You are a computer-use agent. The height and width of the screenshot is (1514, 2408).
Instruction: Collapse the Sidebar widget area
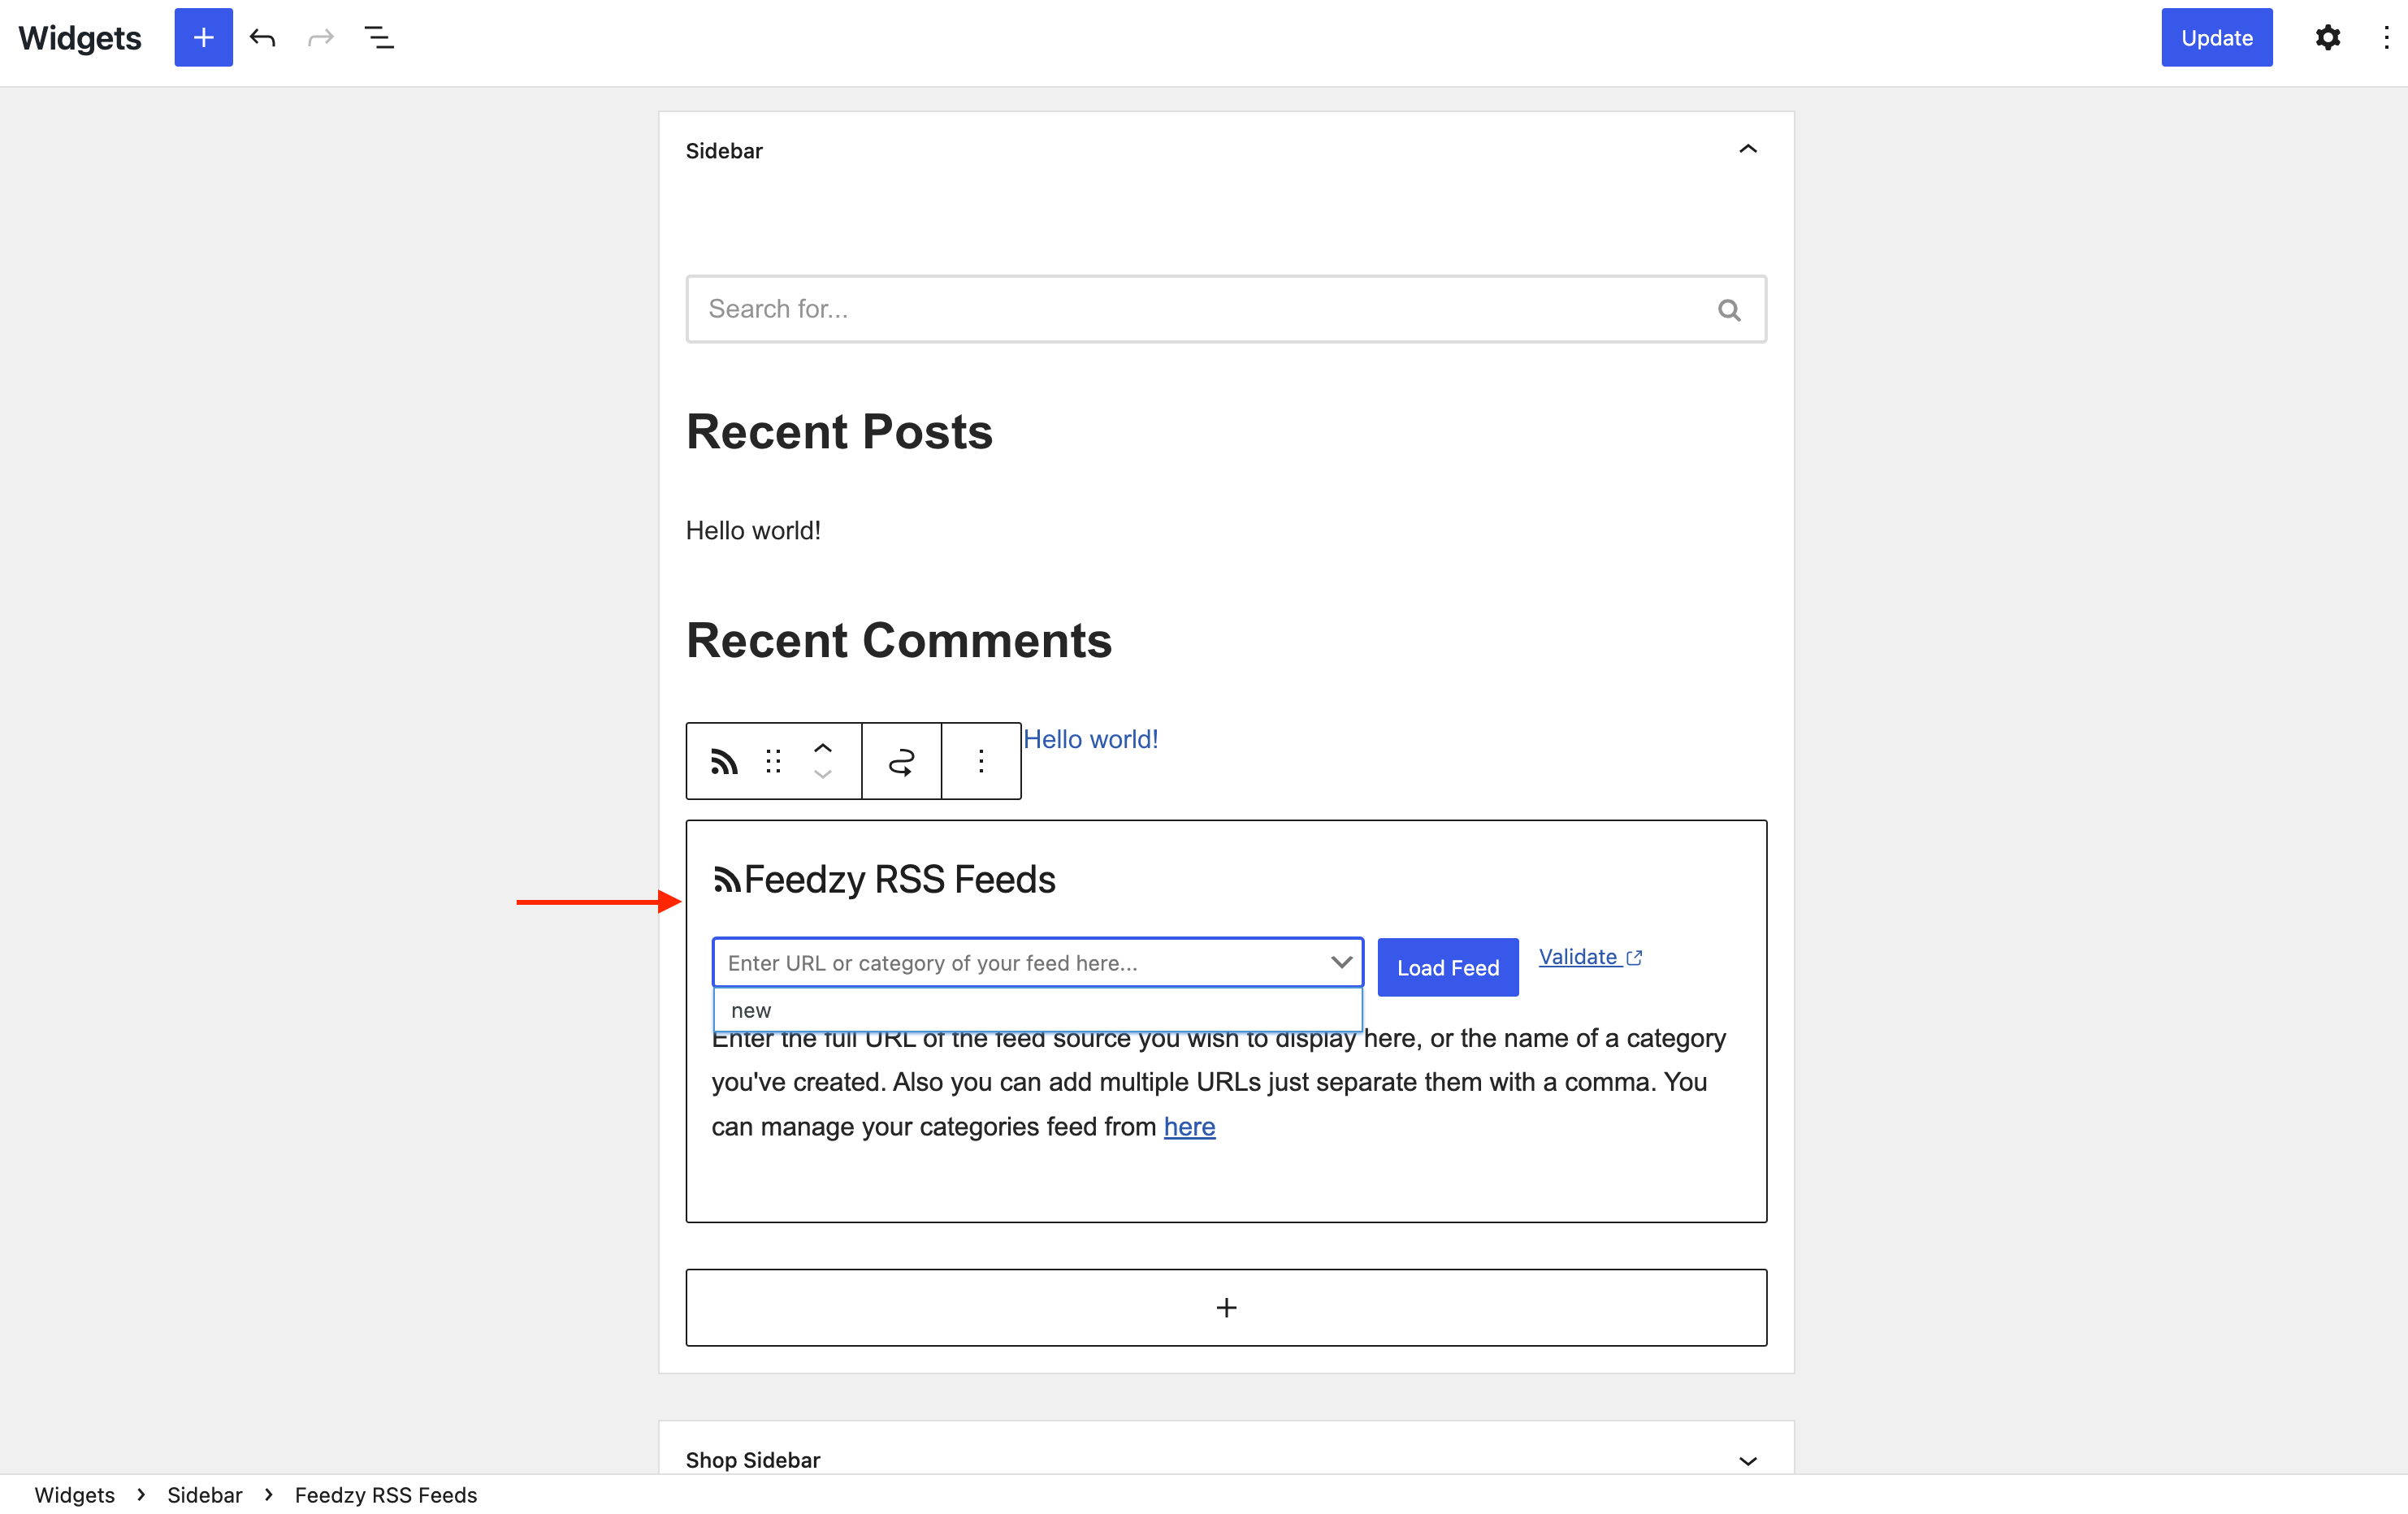(x=1747, y=150)
